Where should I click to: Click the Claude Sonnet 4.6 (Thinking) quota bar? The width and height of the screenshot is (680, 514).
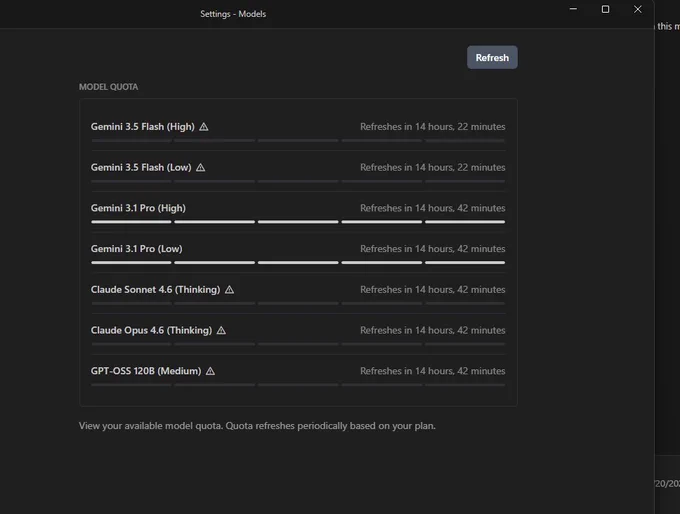click(x=298, y=303)
